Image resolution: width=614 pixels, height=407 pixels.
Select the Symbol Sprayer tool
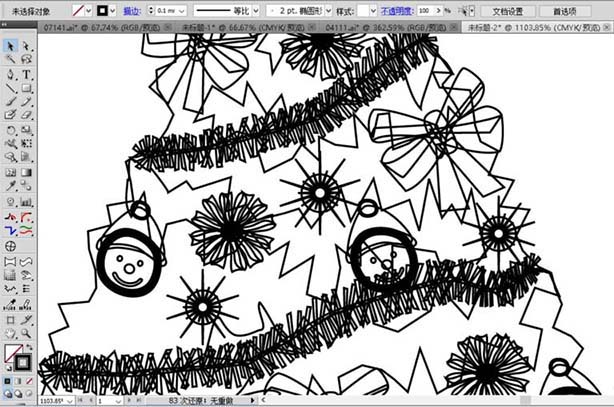[x=10, y=202]
